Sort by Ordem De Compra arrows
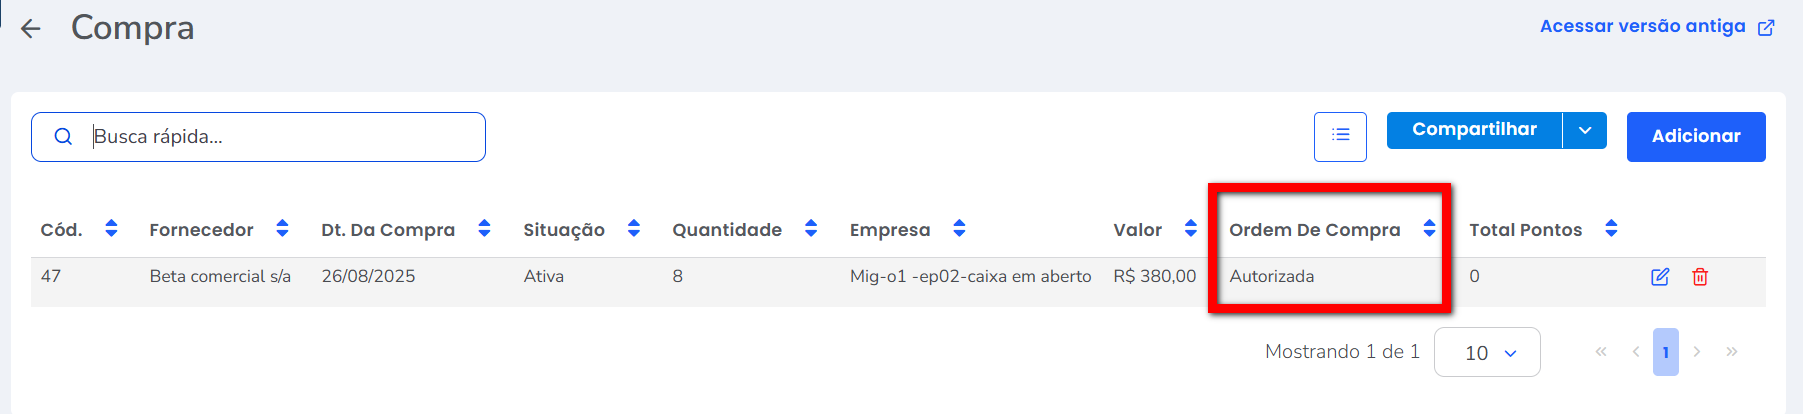The height and width of the screenshot is (414, 1803). coord(1429,229)
